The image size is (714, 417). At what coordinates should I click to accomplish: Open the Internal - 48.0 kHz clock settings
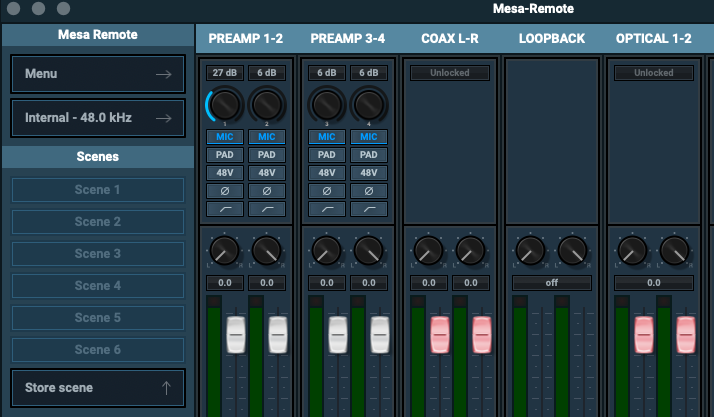click(x=98, y=118)
